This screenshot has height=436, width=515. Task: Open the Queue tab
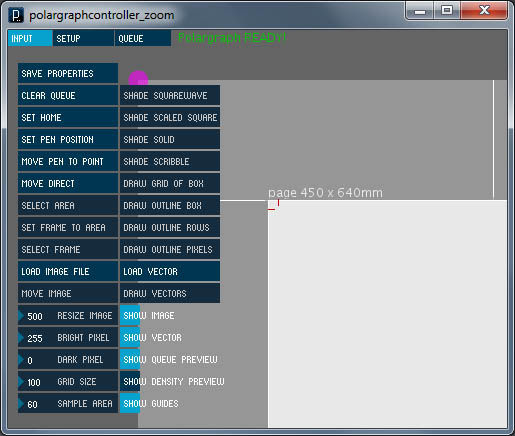tap(143, 38)
